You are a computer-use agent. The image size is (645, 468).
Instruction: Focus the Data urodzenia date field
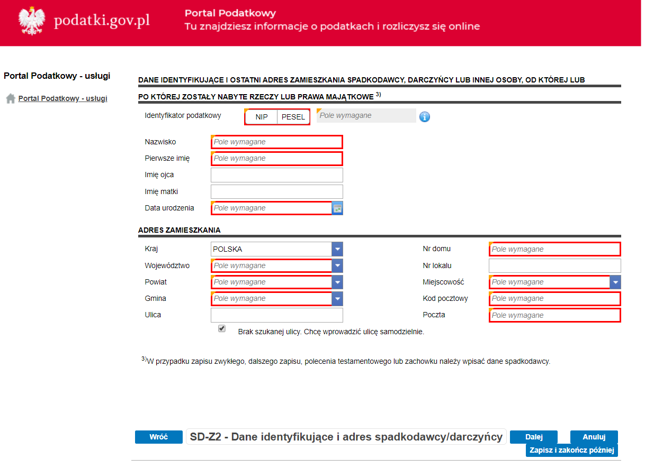pos(271,208)
